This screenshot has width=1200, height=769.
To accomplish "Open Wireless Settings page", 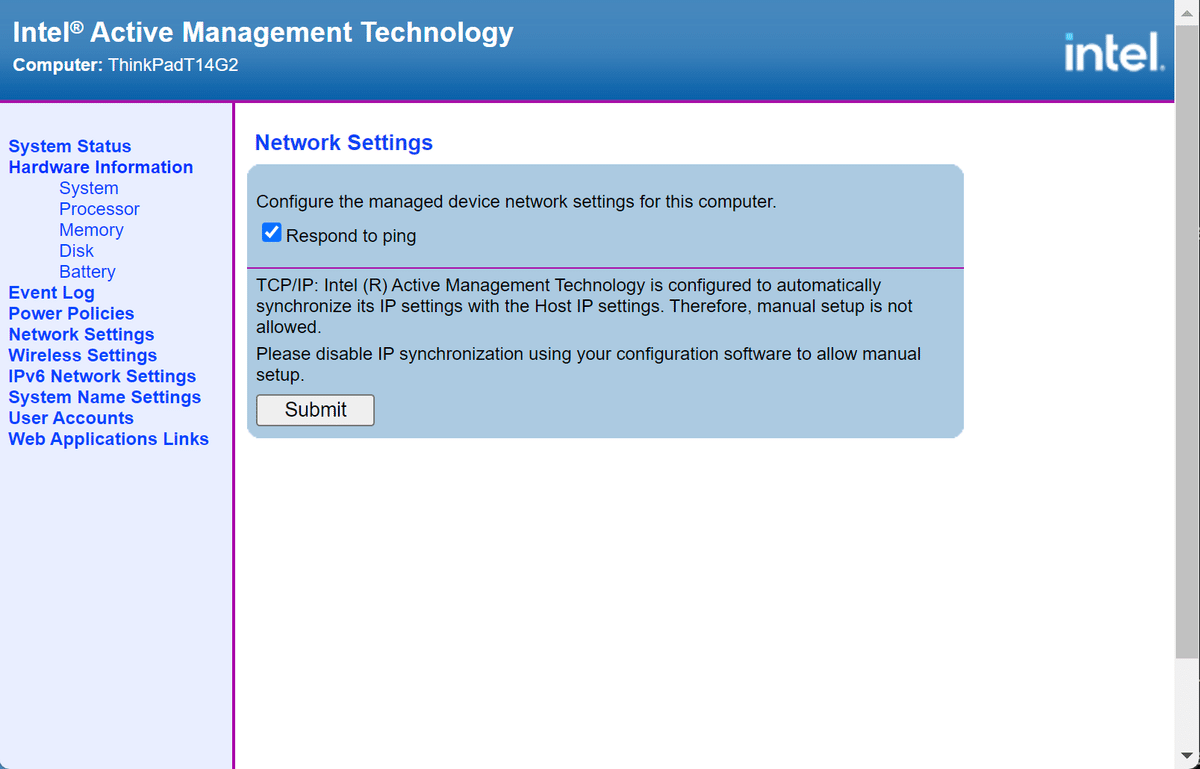I will click(x=83, y=356).
